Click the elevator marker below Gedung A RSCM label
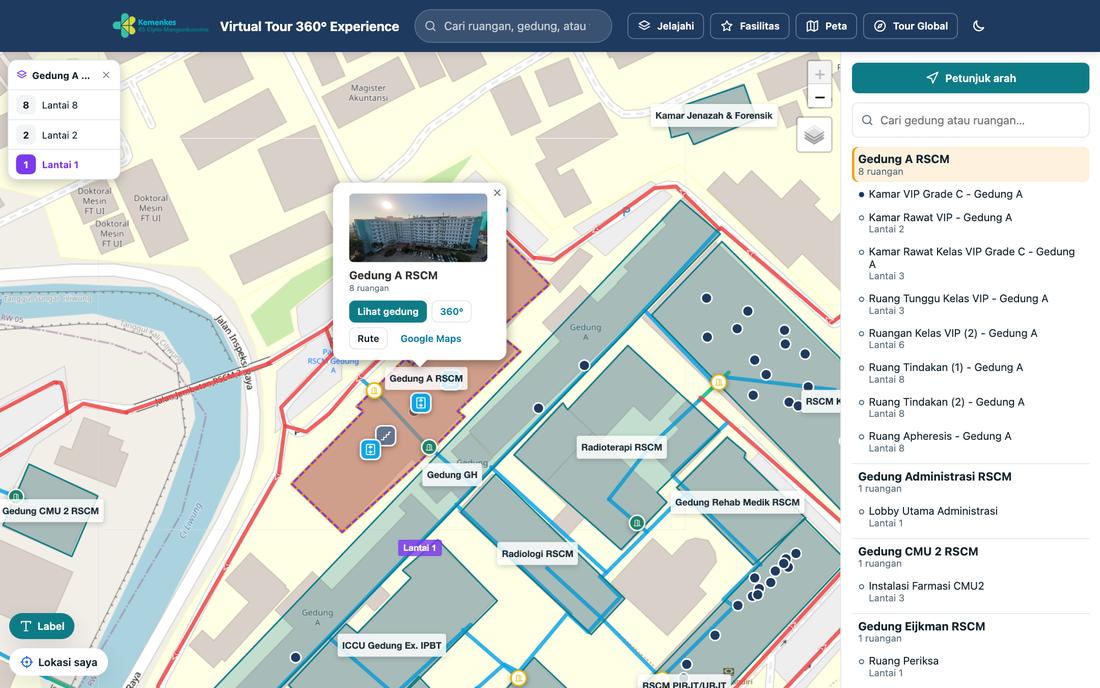This screenshot has width=1100, height=688. pyautogui.click(x=421, y=403)
